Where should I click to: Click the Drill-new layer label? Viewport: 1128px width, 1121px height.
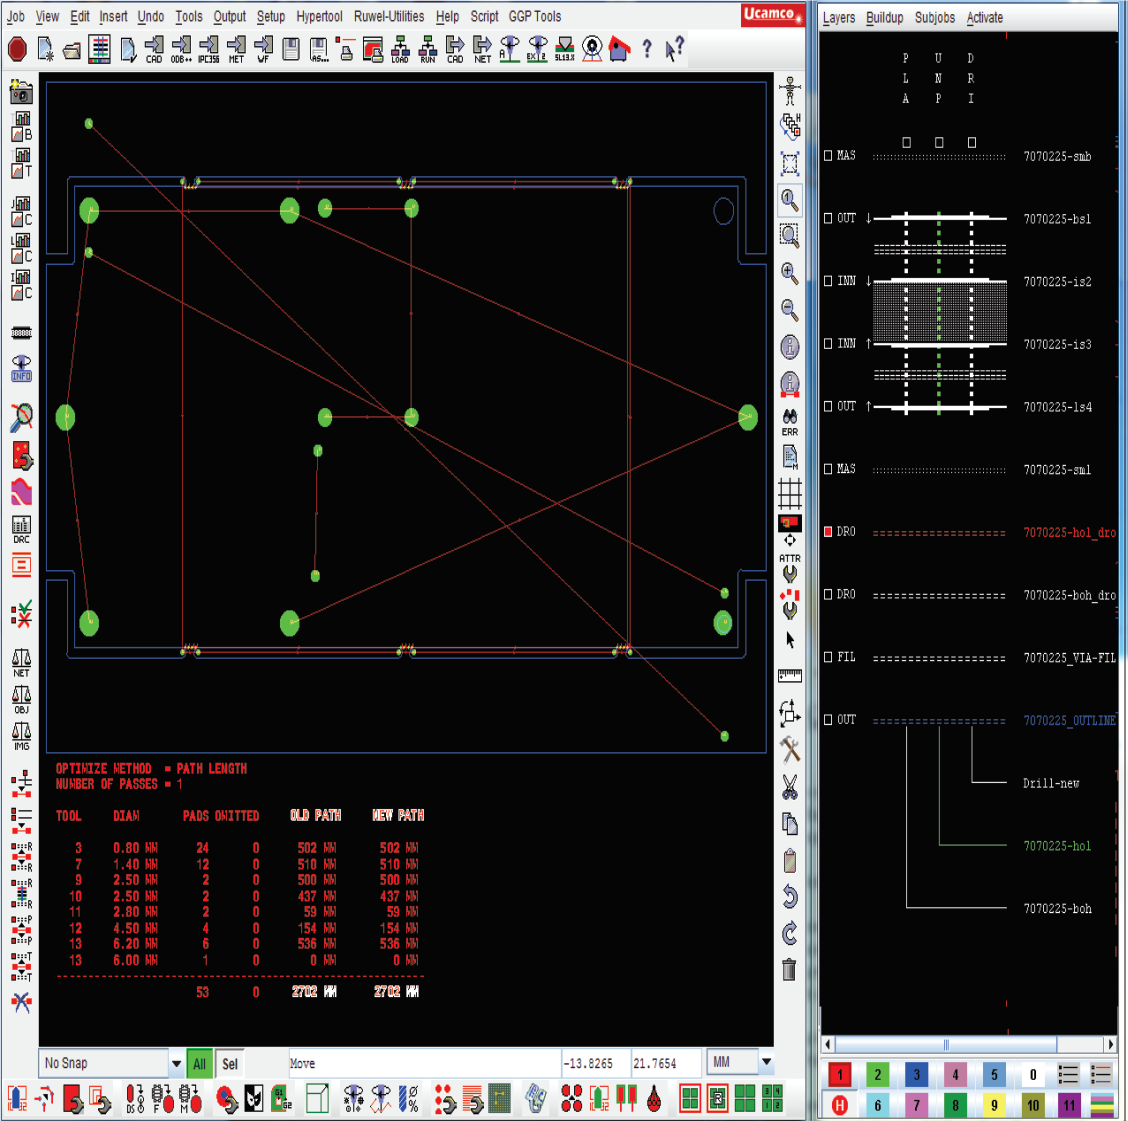[1050, 783]
